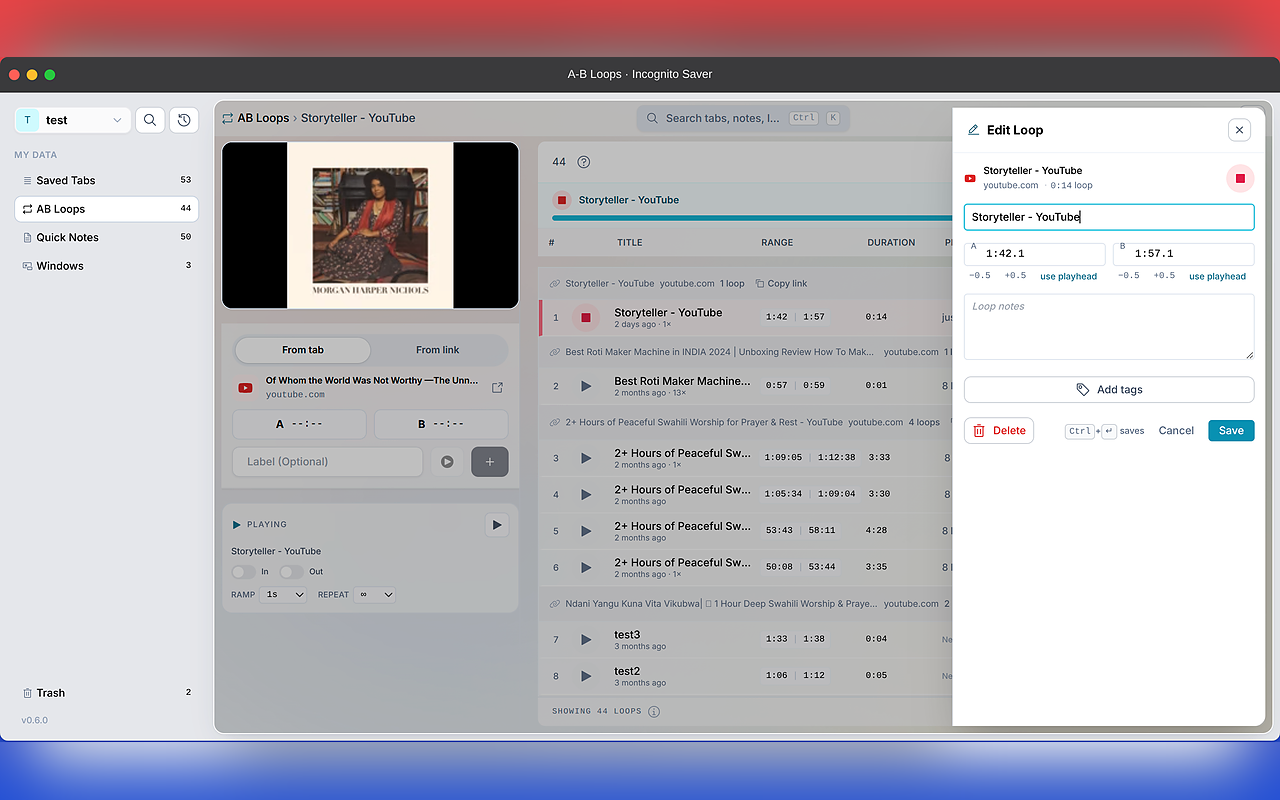Play the Best Roti Maker Machine loop
Image resolution: width=1280 pixels, height=800 pixels.
(586, 386)
